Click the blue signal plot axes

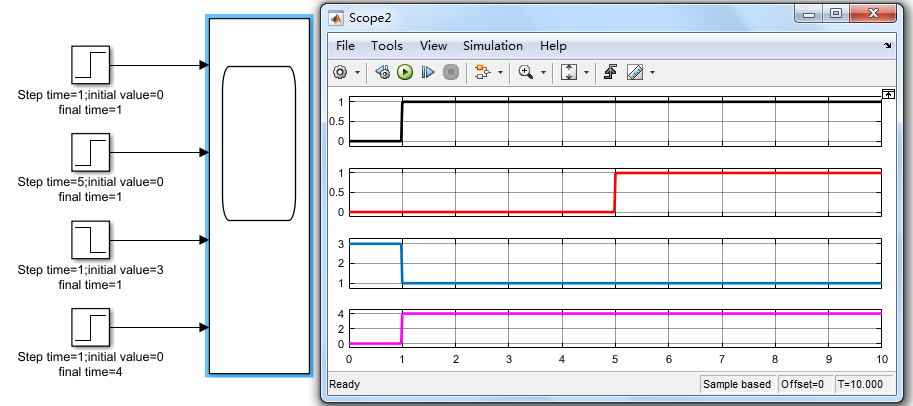click(x=615, y=263)
